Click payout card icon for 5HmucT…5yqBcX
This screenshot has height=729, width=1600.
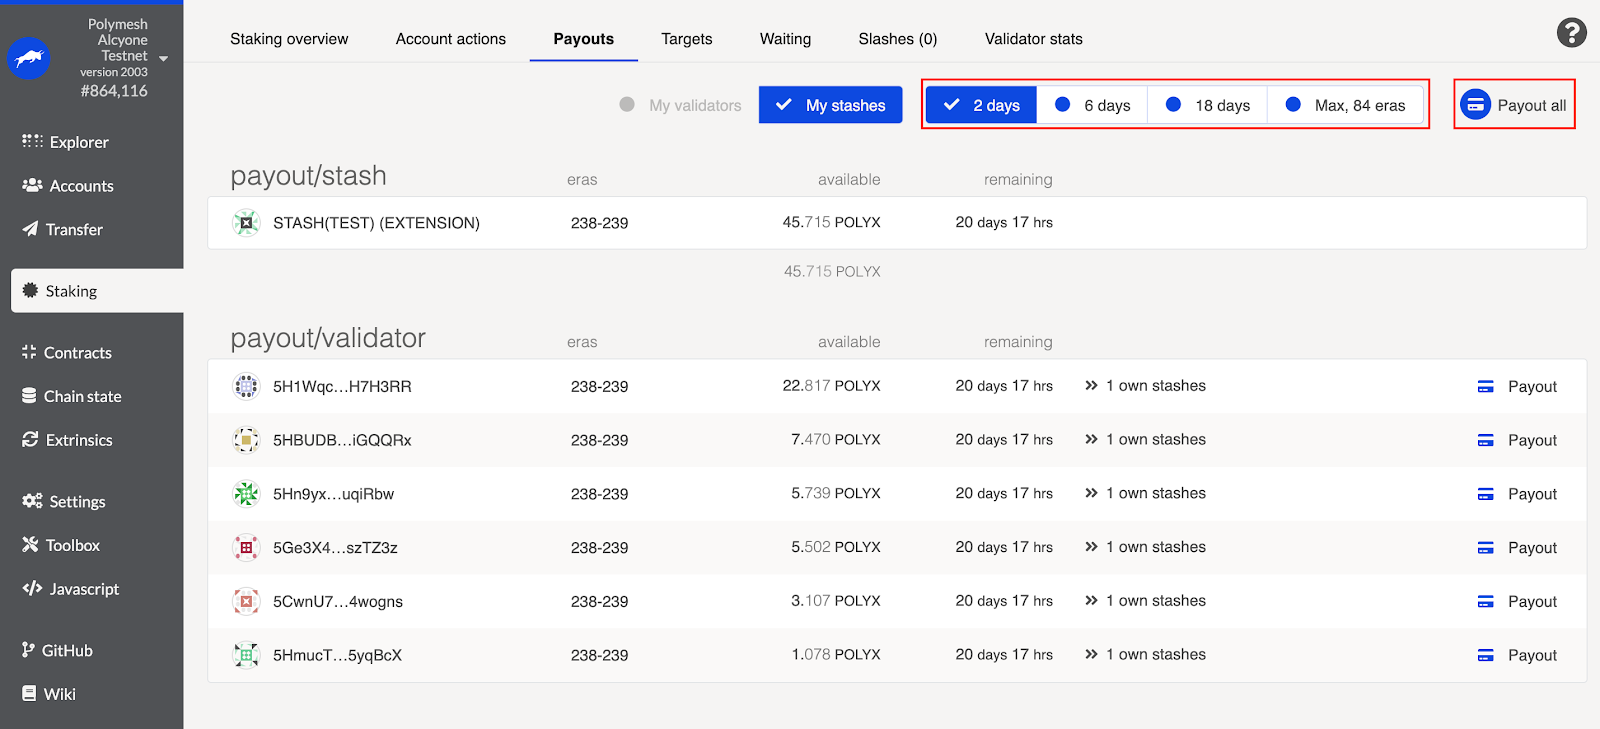tap(1486, 655)
